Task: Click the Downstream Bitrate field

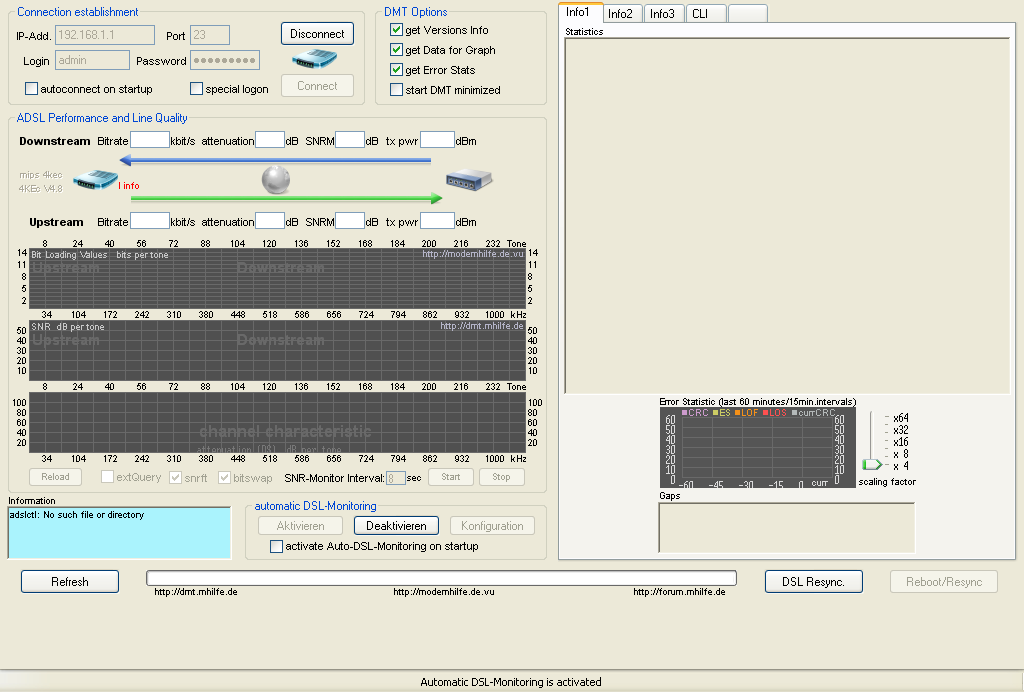Action: pos(150,141)
